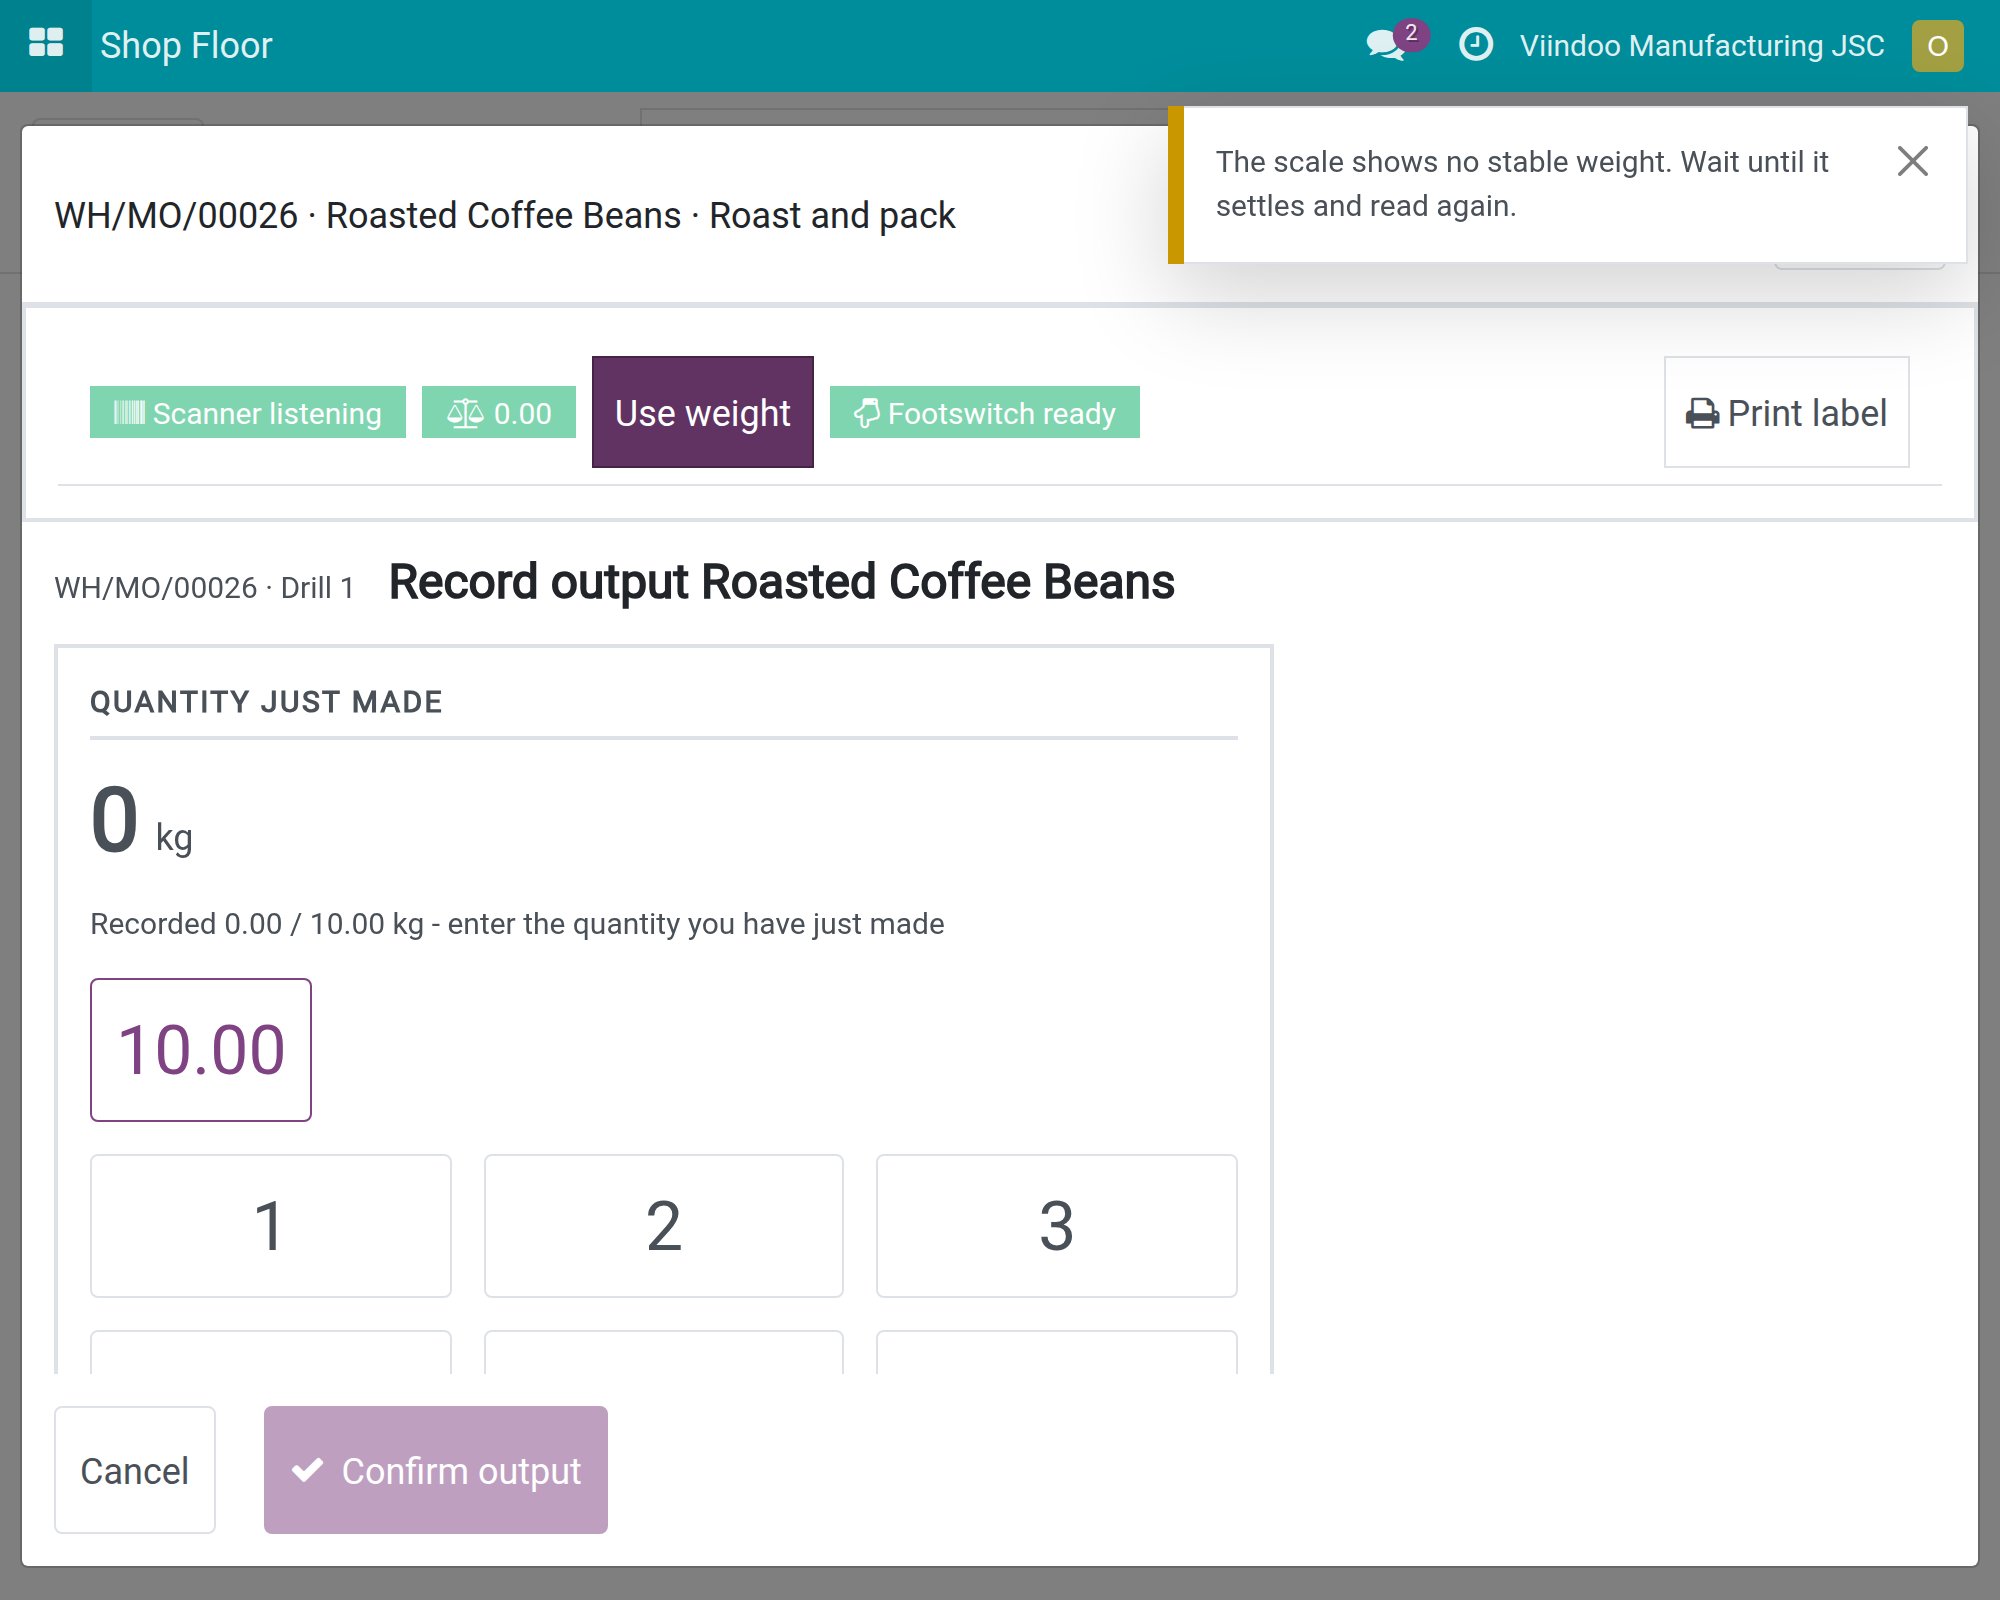Click the Scanner listening status badge

[x=248, y=412]
